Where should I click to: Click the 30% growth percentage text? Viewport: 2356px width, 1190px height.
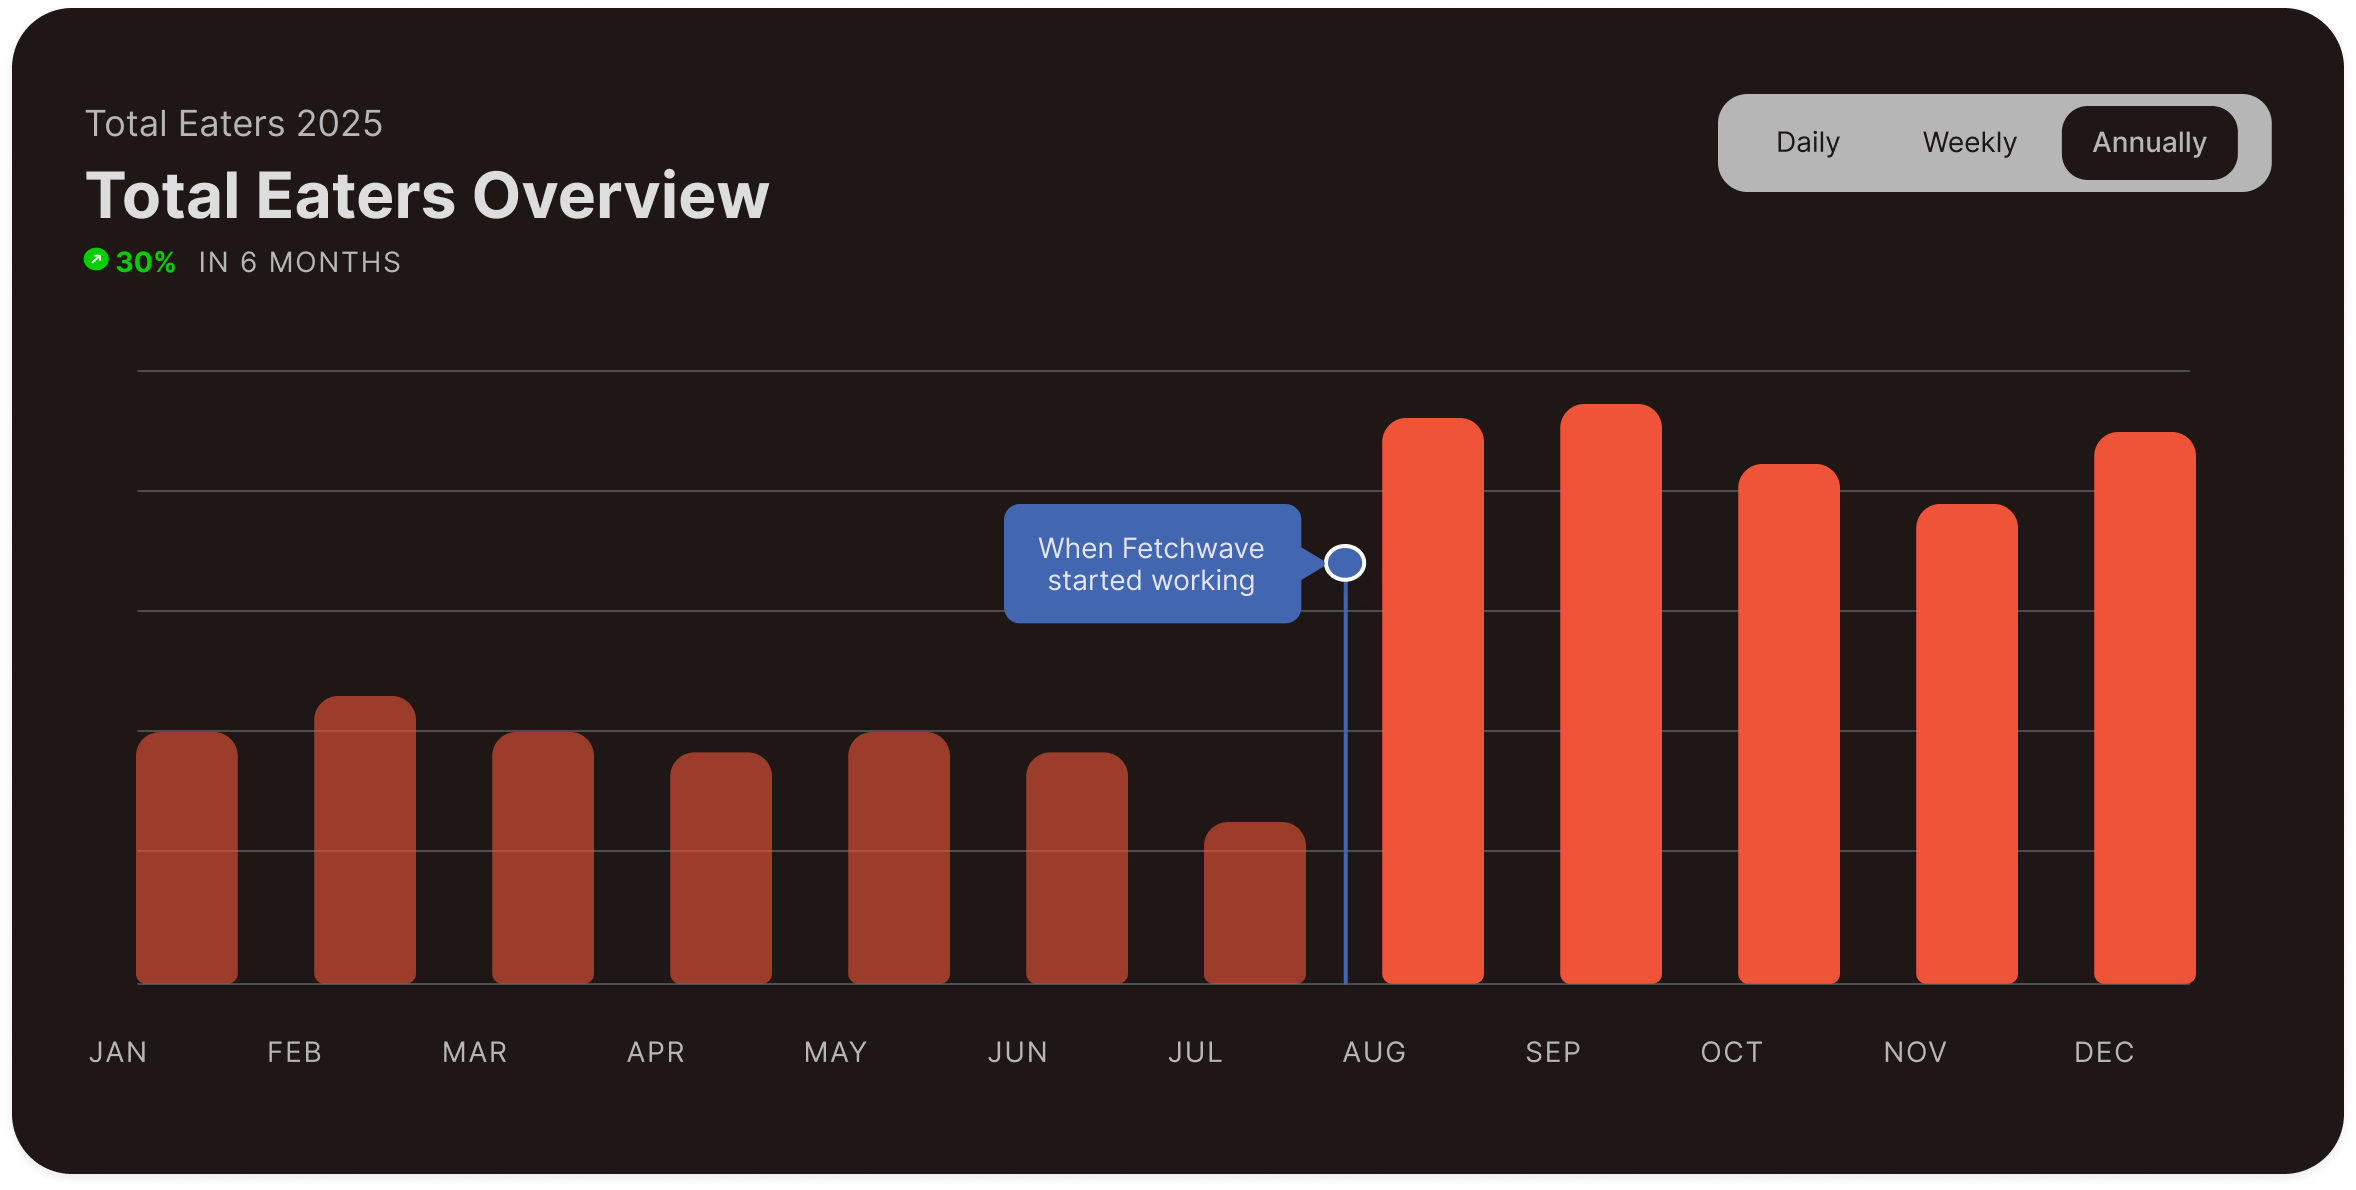146,262
